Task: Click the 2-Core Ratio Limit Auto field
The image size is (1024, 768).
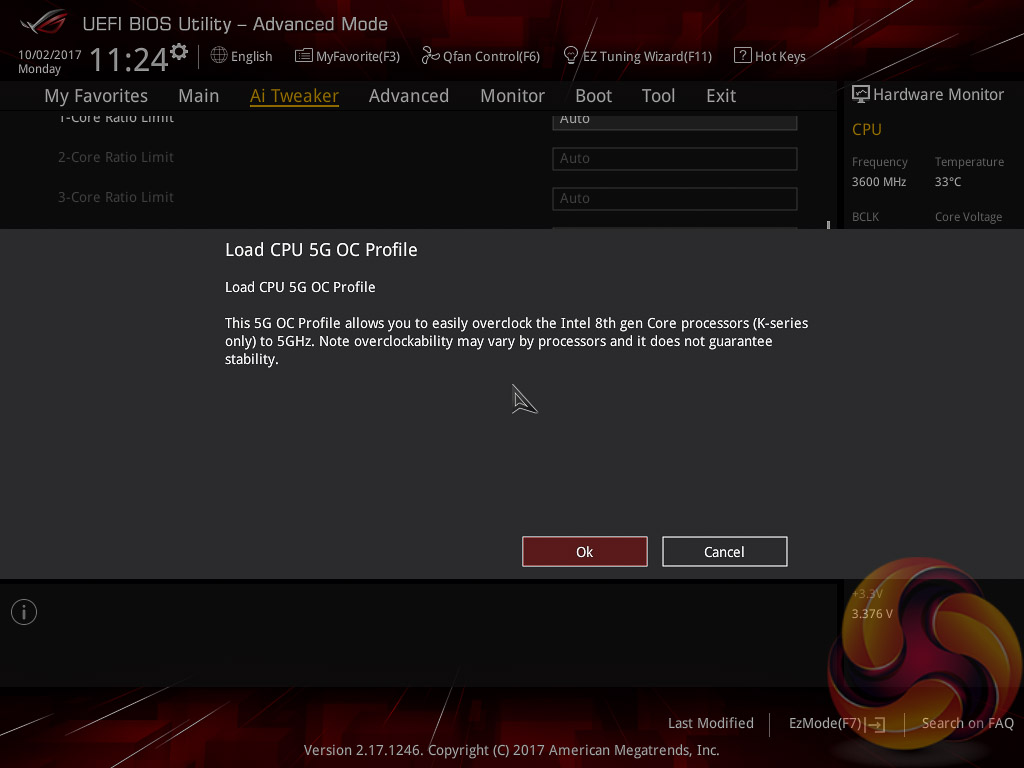Action: coord(675,159)
